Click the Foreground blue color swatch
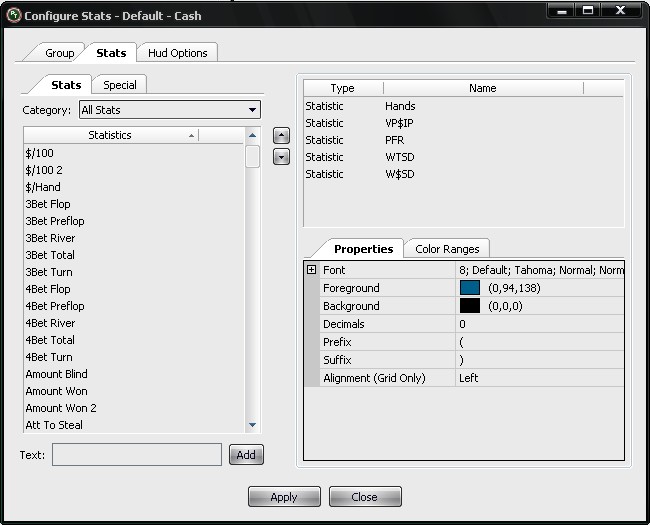Image resolution: width=650 pixels, height=525 pixels. [x=470, y=288]
